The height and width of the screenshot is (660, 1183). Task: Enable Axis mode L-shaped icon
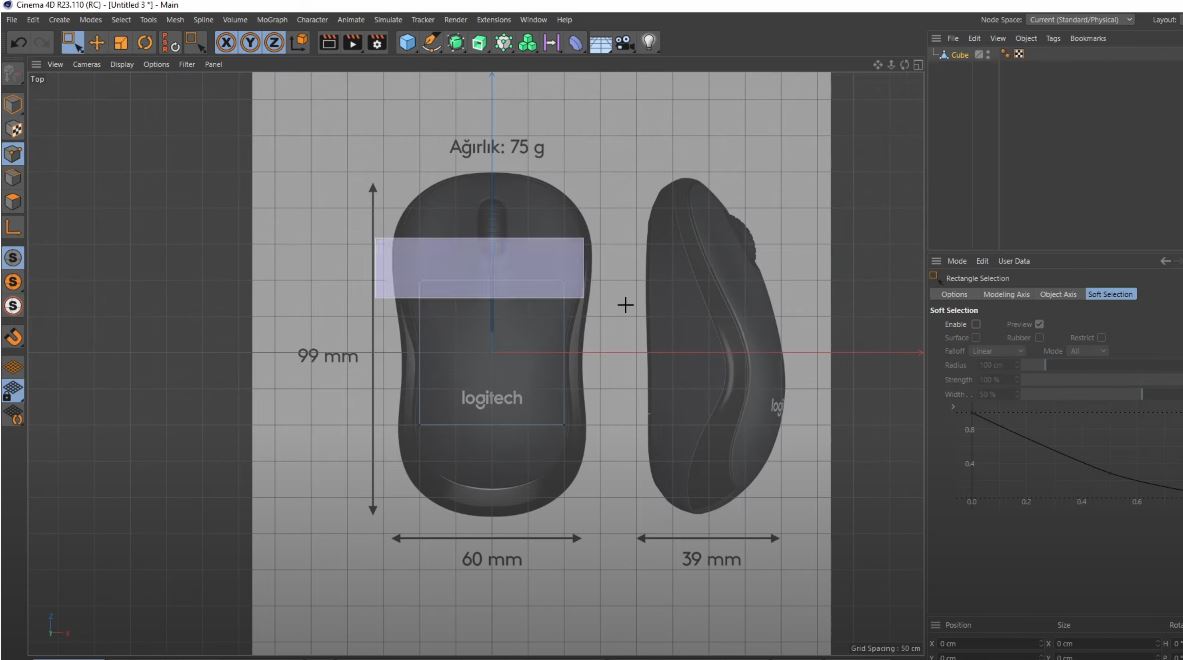coord(13,227)
